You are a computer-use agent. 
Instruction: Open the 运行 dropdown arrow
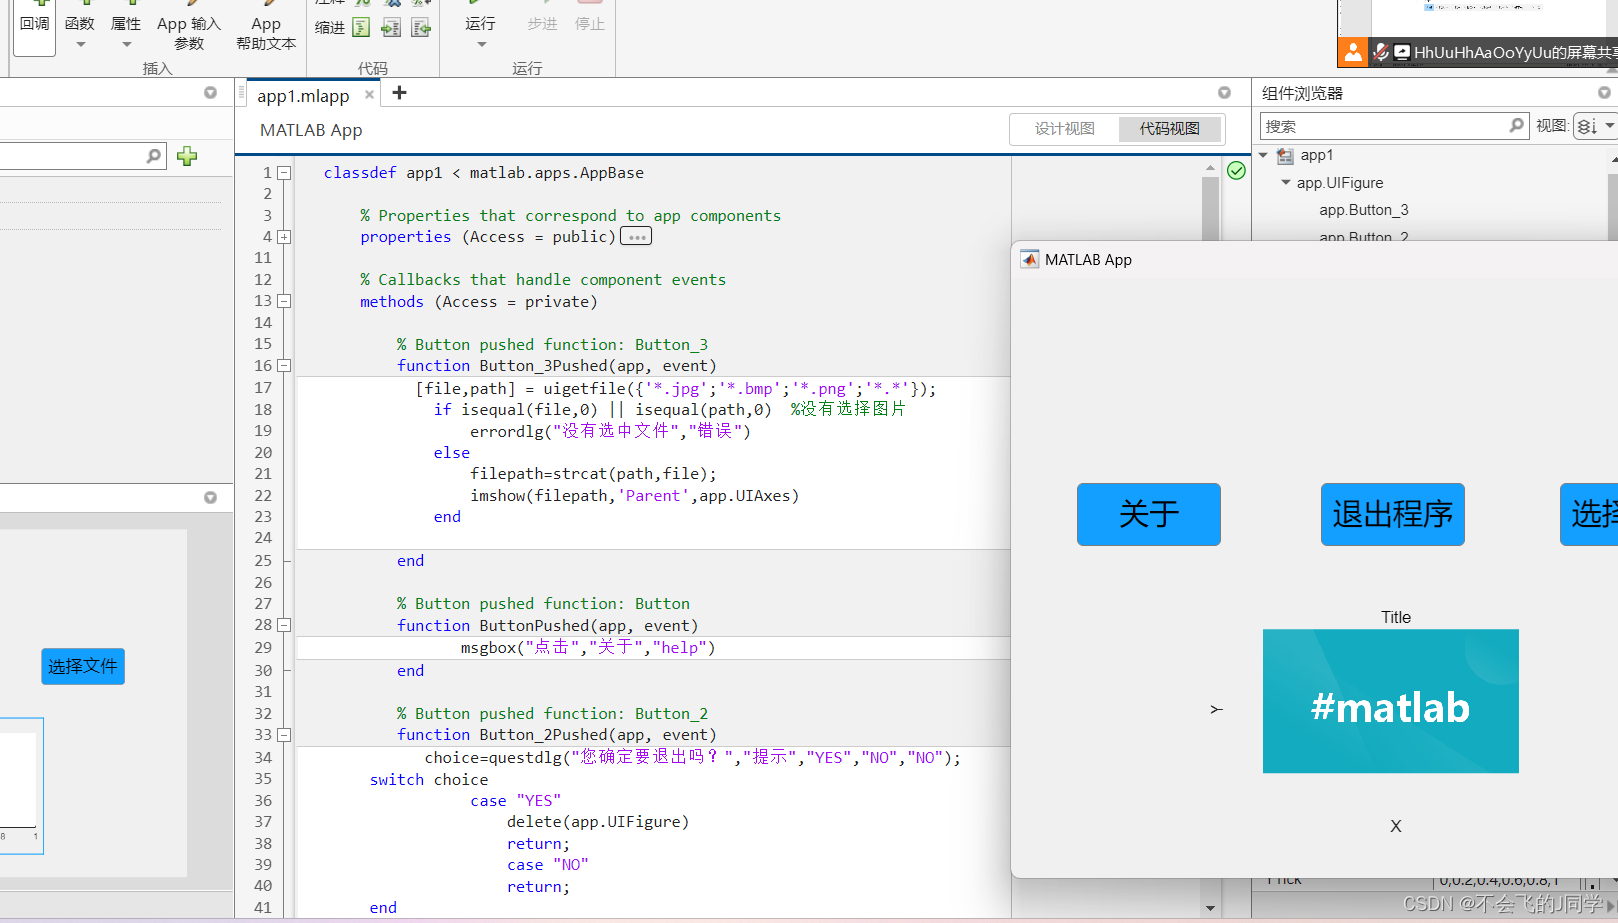481,45
